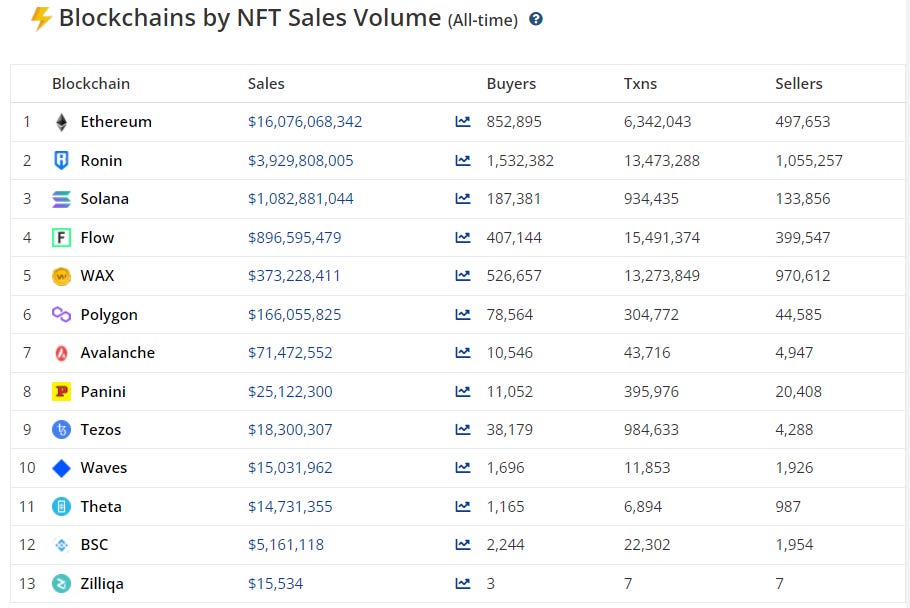
Task: Click the $3,929,808,005 Ronin sales figure
Action: [x=301, y=161]
